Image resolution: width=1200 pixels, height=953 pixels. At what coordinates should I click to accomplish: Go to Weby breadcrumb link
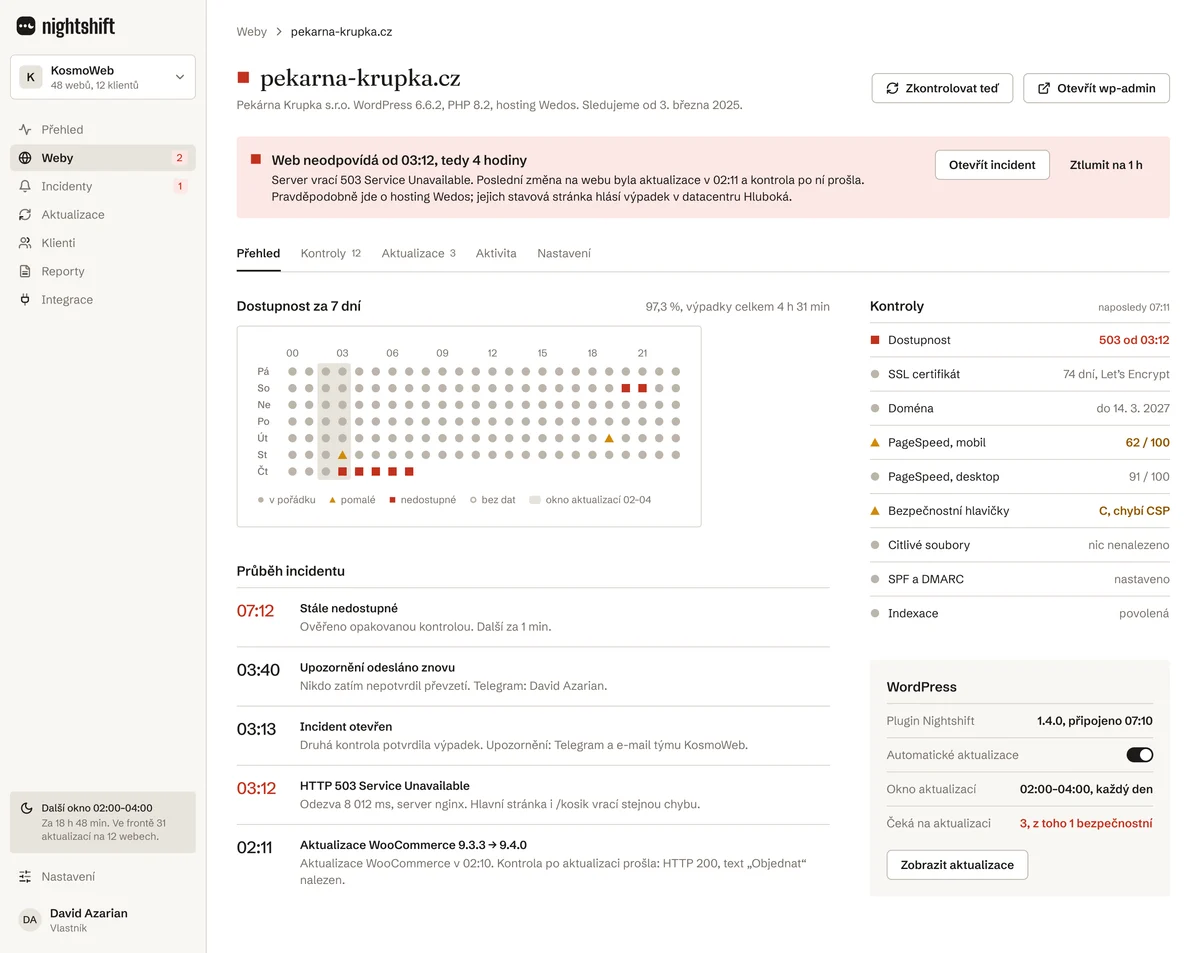pyautogui.click(x=252, y=32)
